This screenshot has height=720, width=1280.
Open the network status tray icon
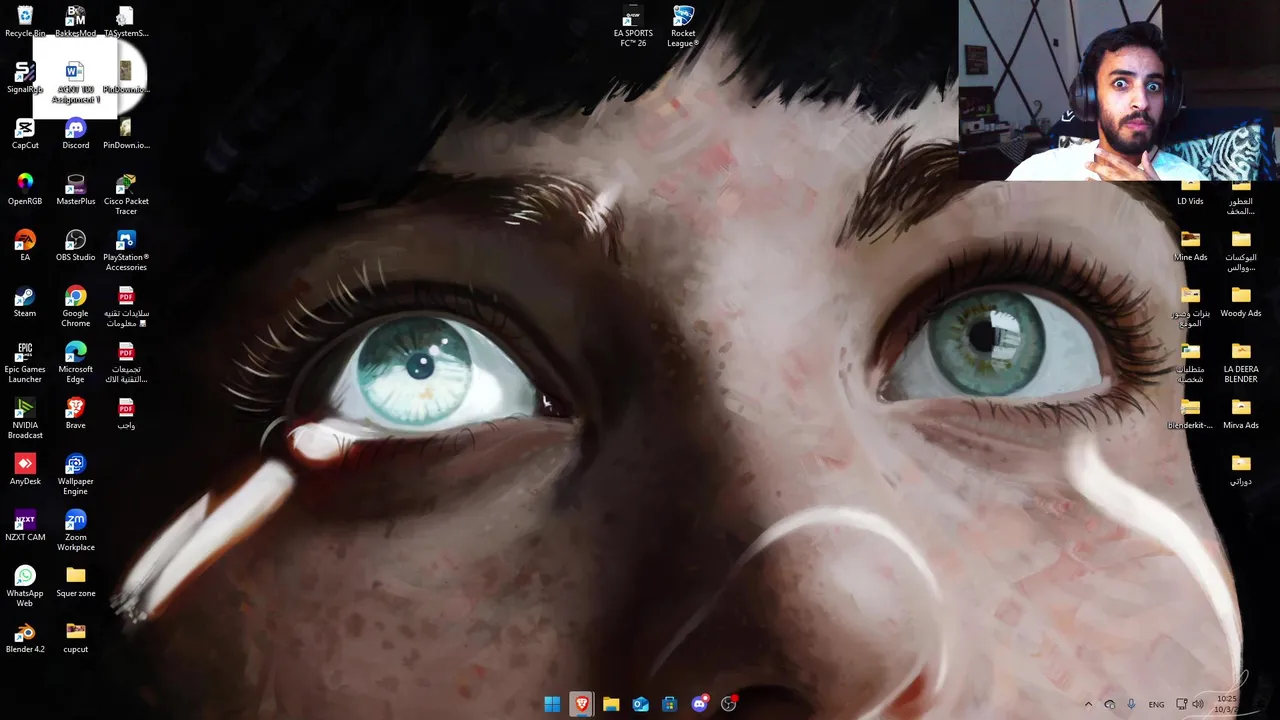click(1182, 704)
